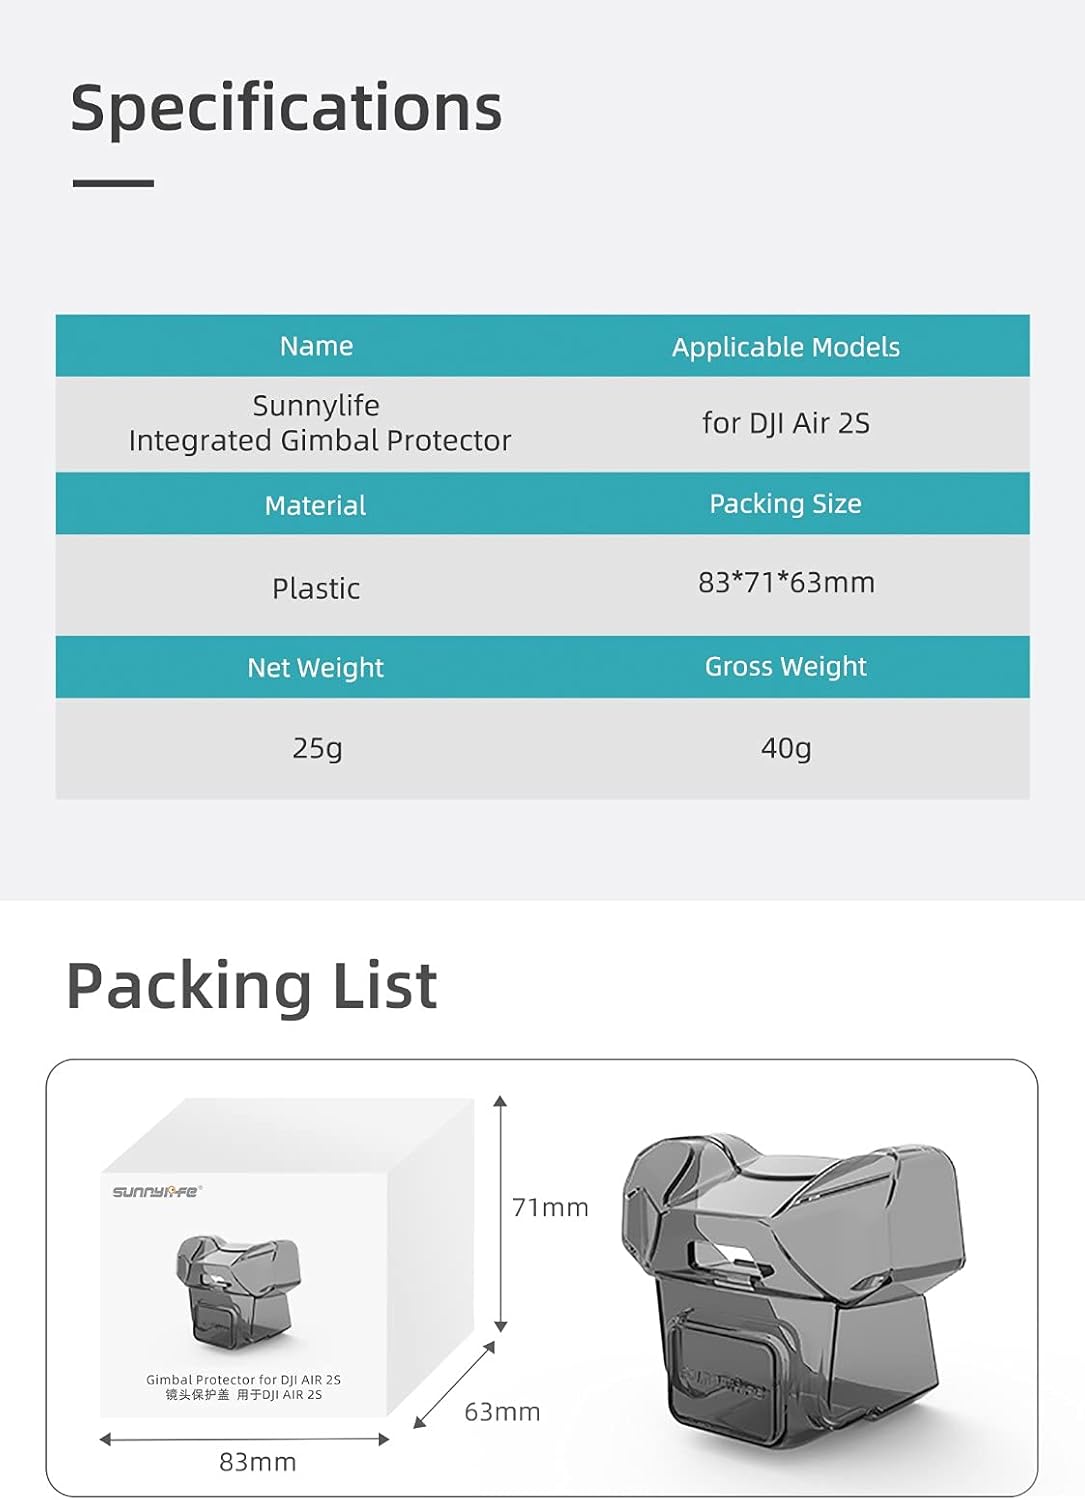Click the "Packing Size" header cell
This screenshot has height=1500, width=1085.
785,504
